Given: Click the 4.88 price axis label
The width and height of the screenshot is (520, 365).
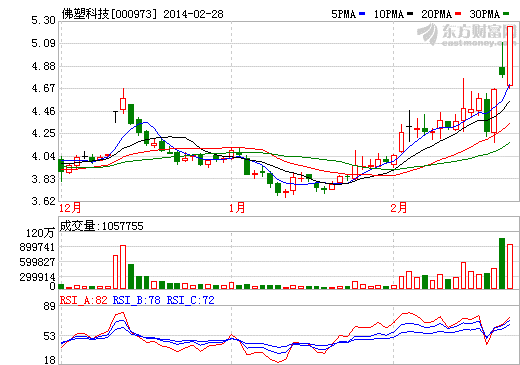Looking at the screenshot, I should click(x=43, y=66).
